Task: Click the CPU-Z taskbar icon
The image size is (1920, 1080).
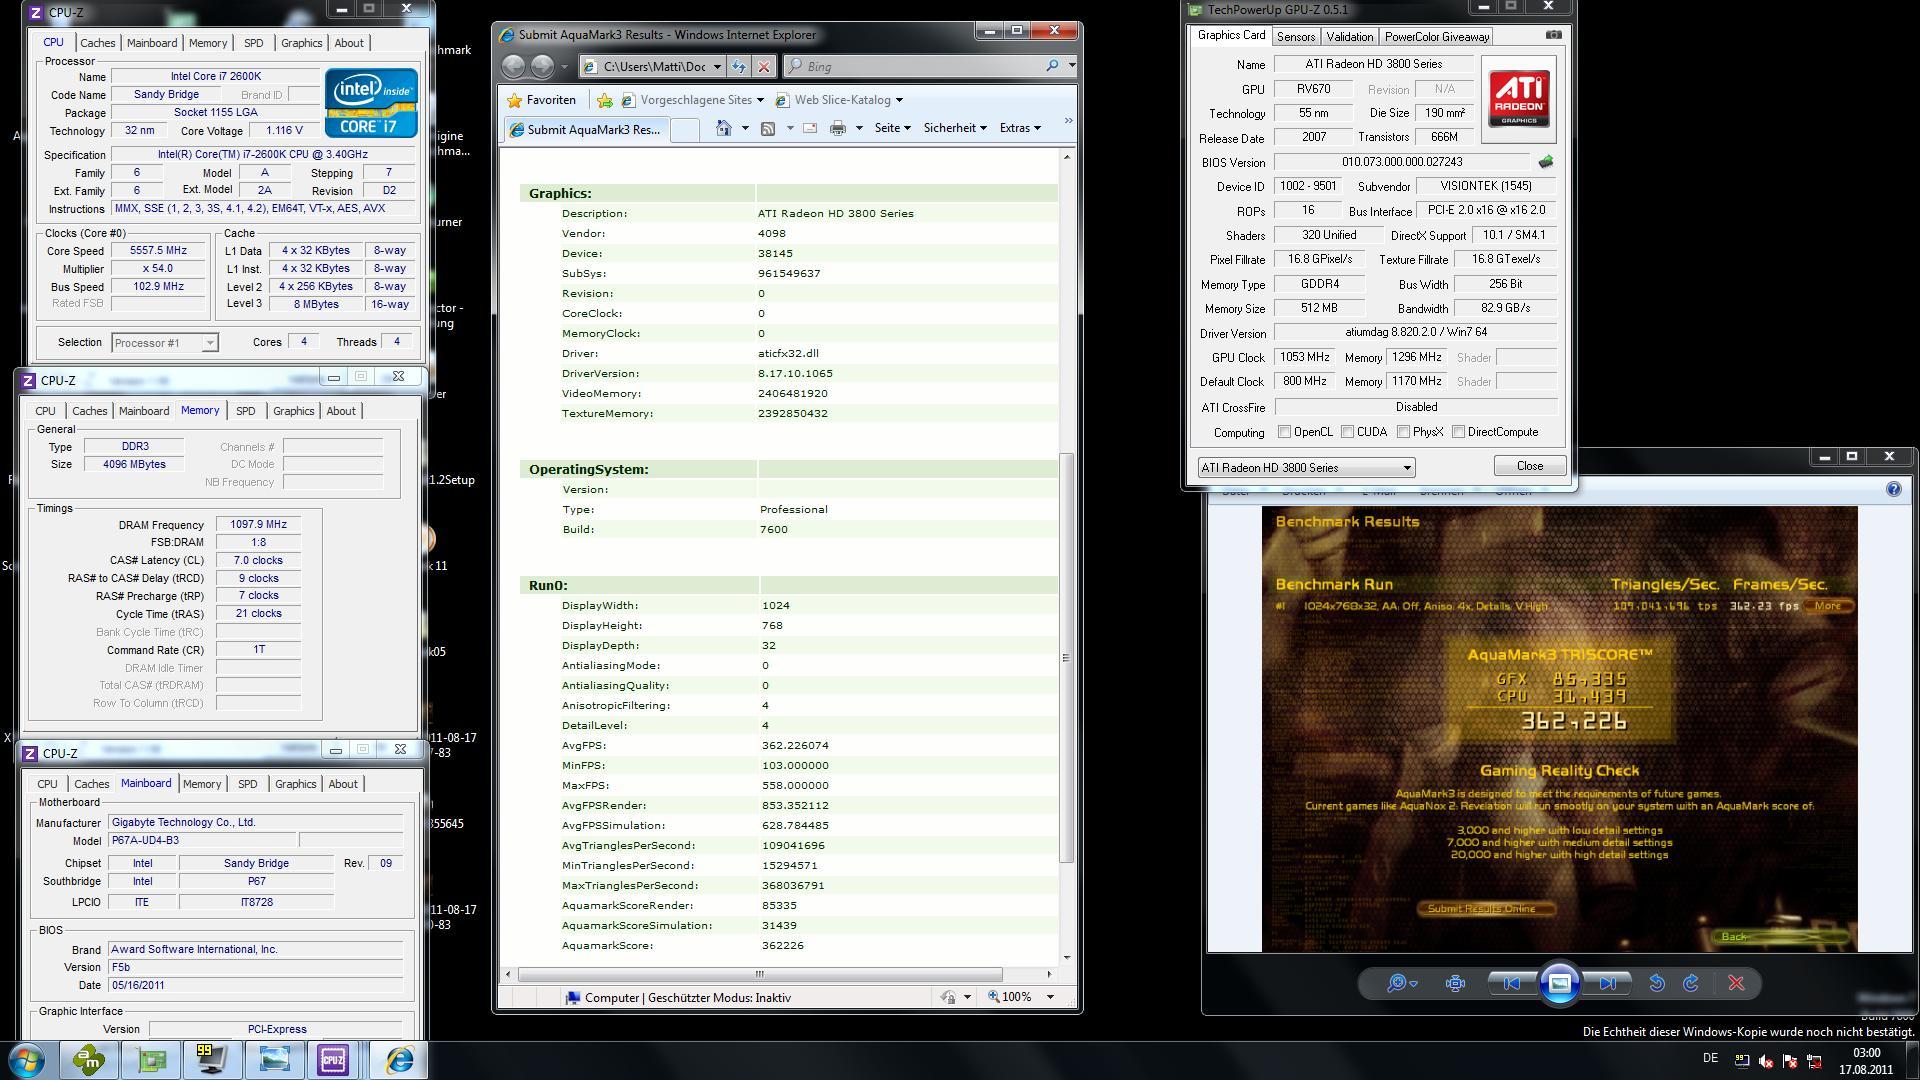Action: coord(332,1059)
